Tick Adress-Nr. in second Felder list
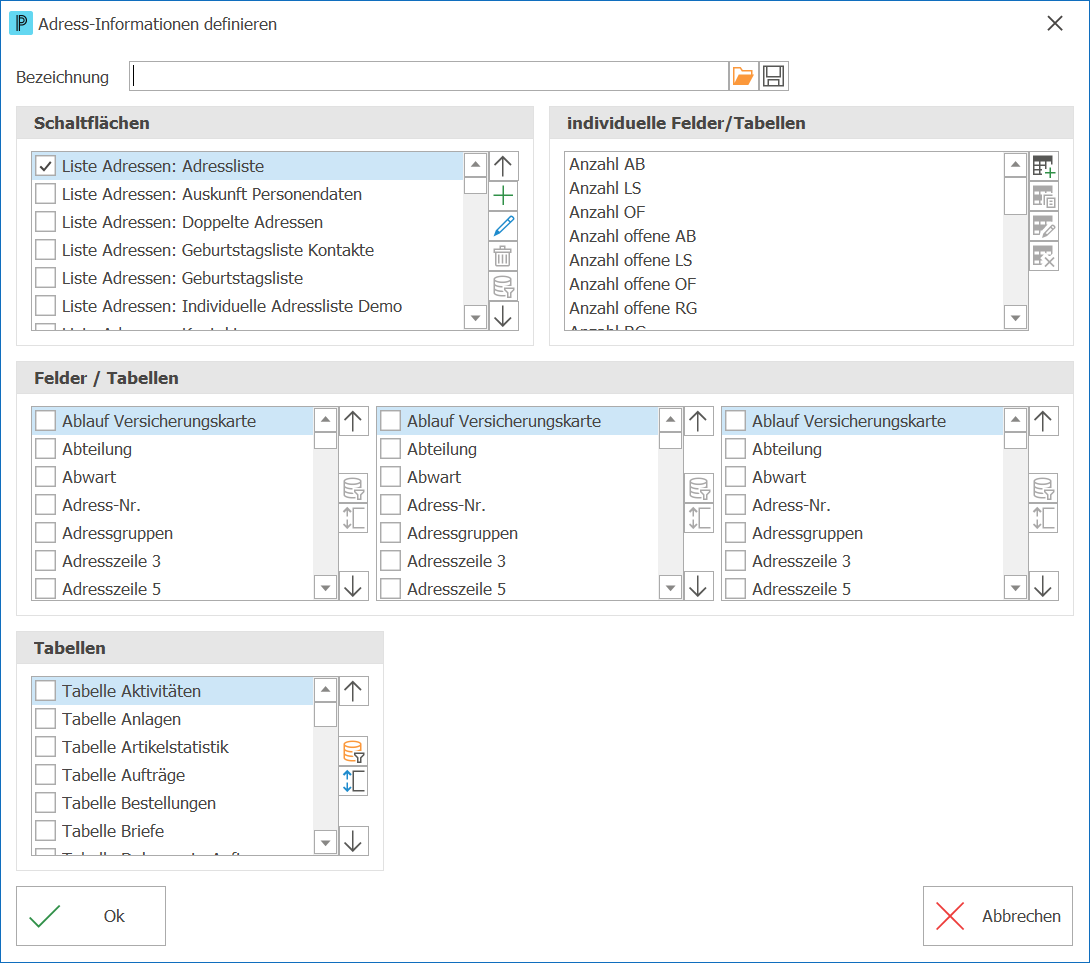Image resolution: width=1090 pixels, height=963 pixels. click(391, 505)
